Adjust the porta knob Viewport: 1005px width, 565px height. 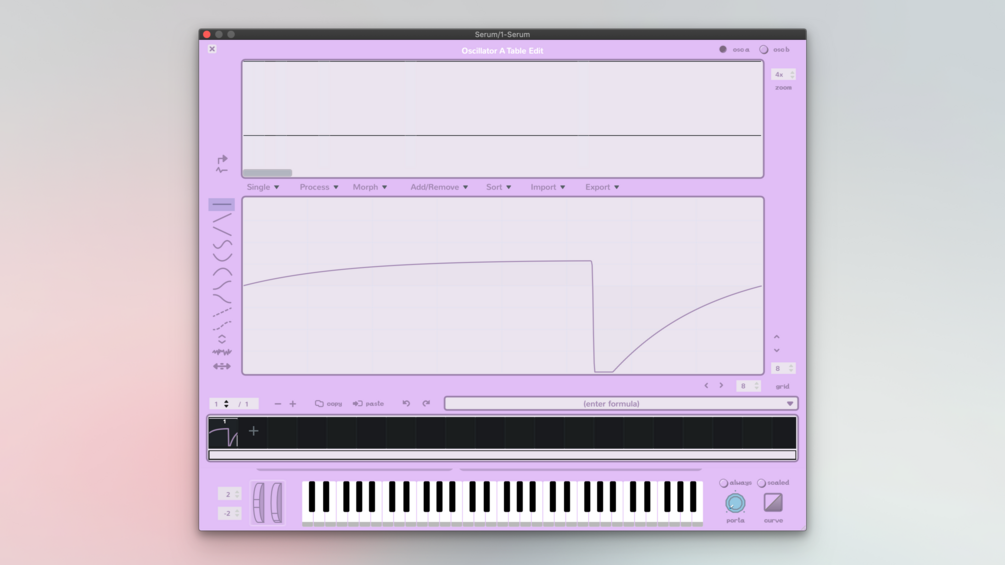pyautogui.click(x=735, y=503)
